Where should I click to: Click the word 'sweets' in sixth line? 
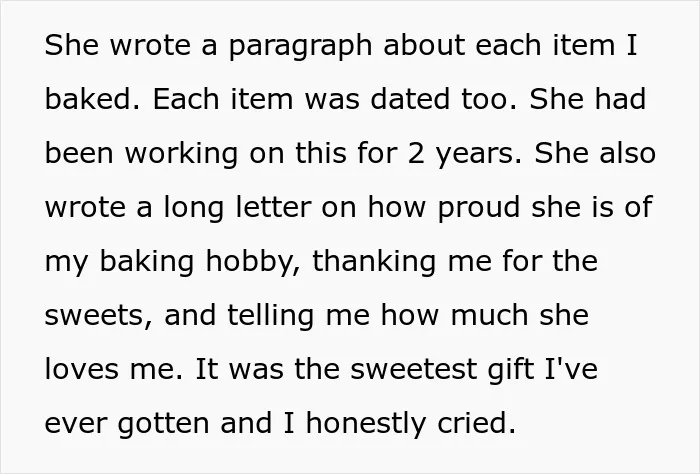pos(95,316)
